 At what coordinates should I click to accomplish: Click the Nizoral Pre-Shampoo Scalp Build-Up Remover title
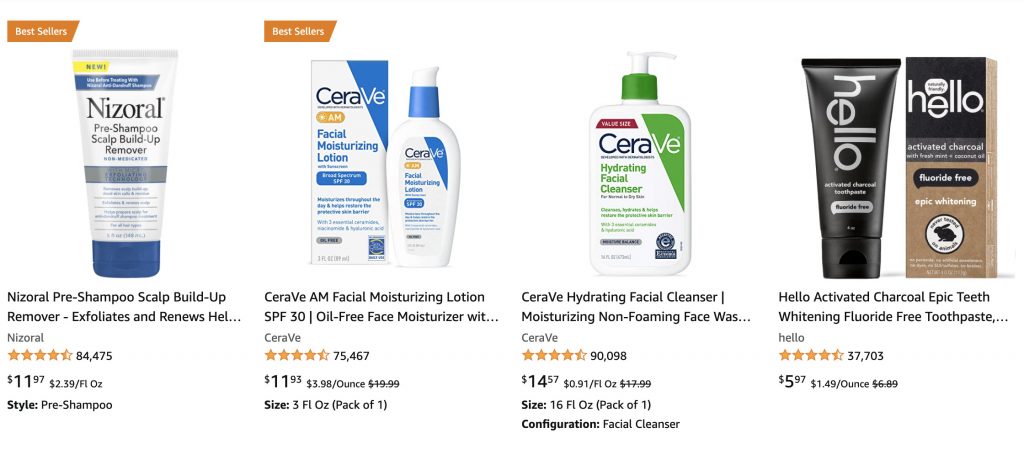[x=124, y=307]
